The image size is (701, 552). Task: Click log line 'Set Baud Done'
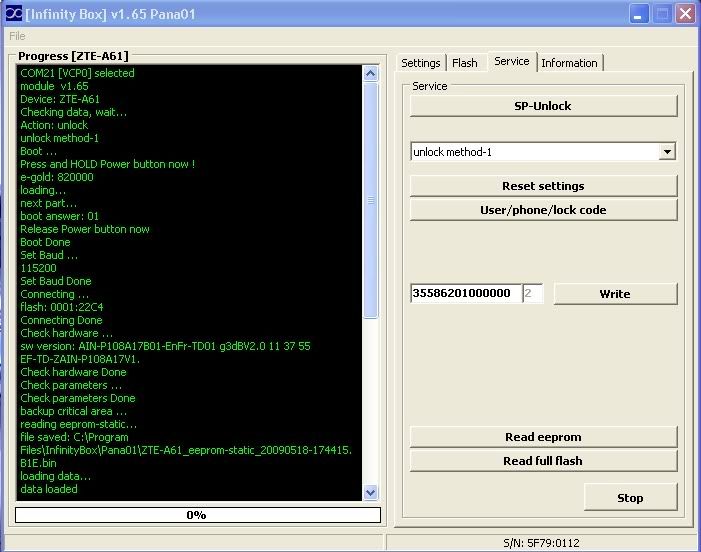pyautogui.click(x=55, y=281)
